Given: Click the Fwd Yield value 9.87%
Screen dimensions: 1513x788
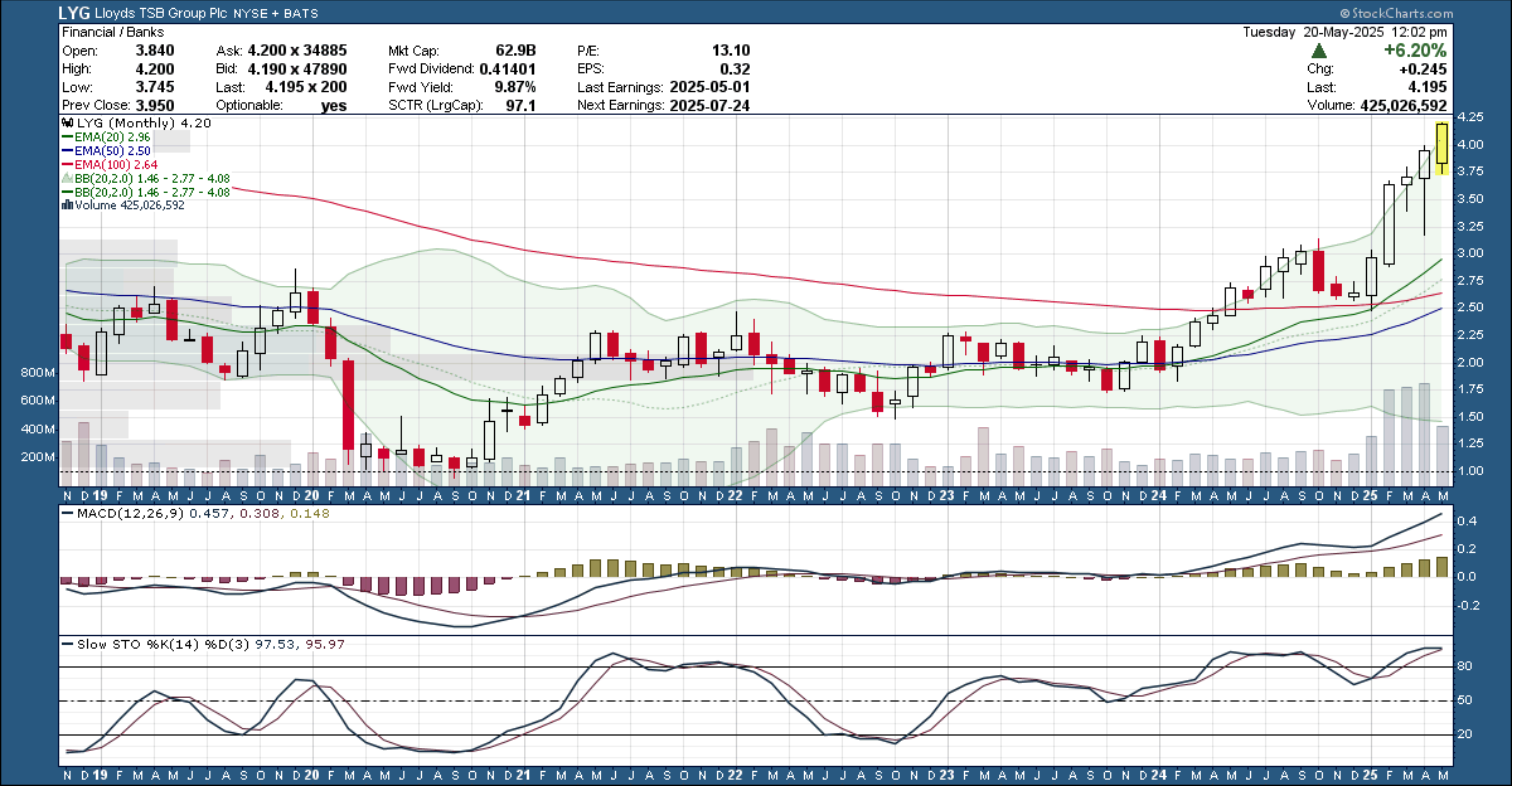Looking at the screenshot, I should click(515, 87).
